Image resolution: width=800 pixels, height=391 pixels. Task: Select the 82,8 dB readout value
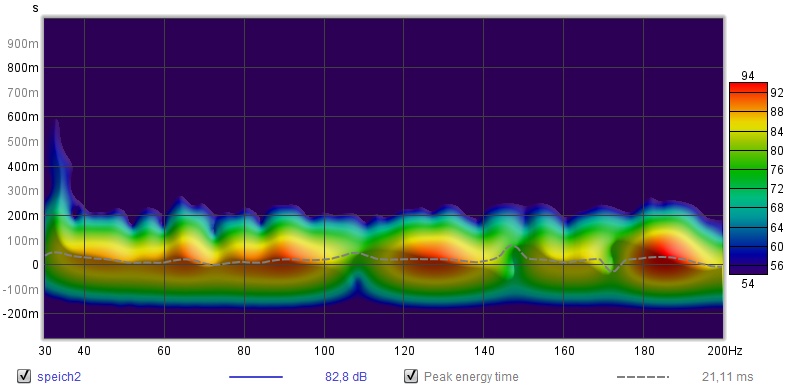pyautogui.click(x=346, y=377)
